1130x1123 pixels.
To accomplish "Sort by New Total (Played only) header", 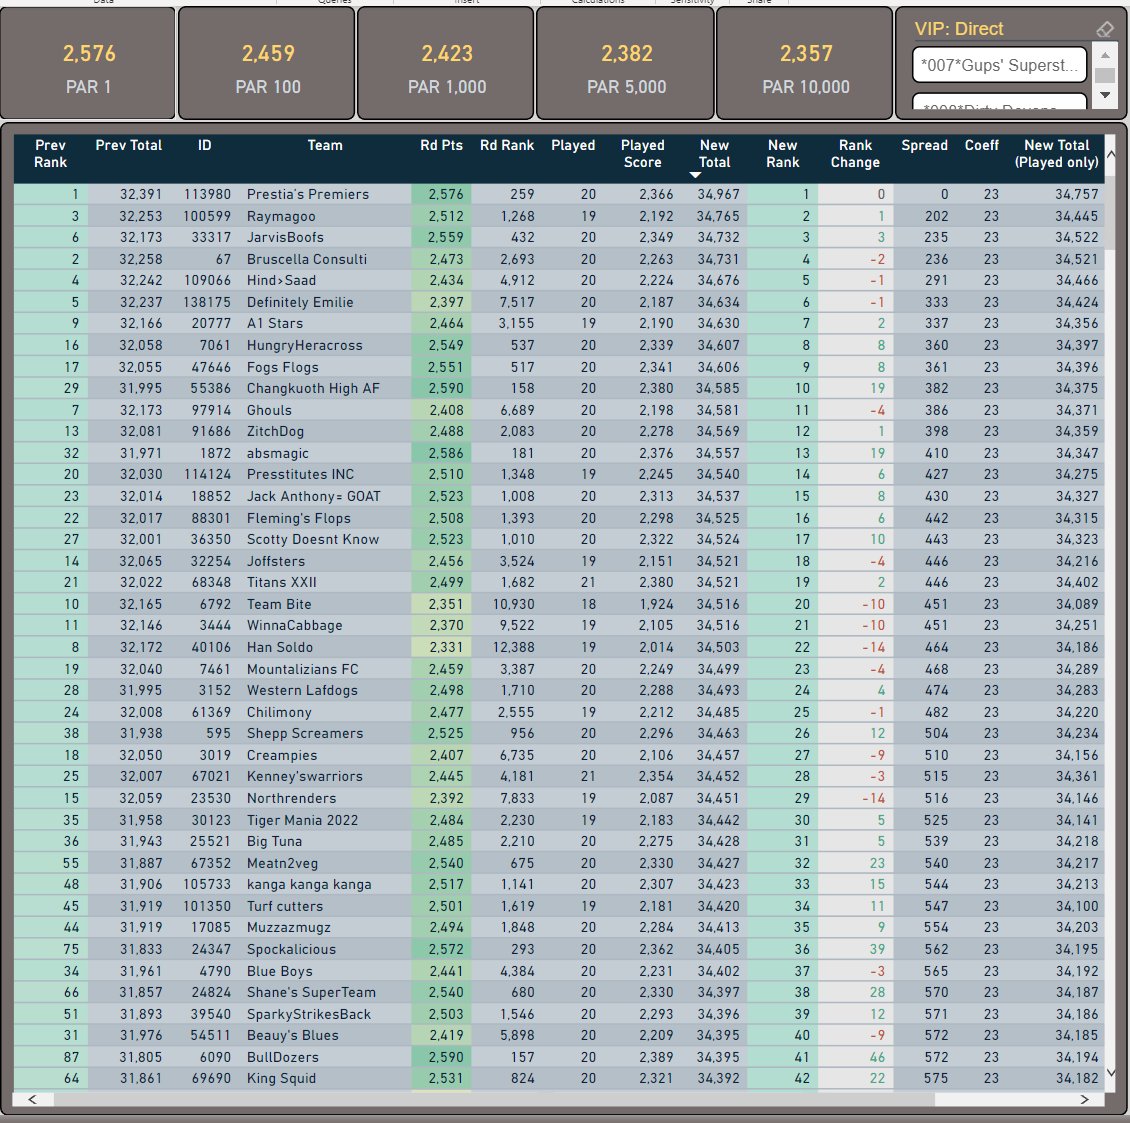I will (1056, 154).
